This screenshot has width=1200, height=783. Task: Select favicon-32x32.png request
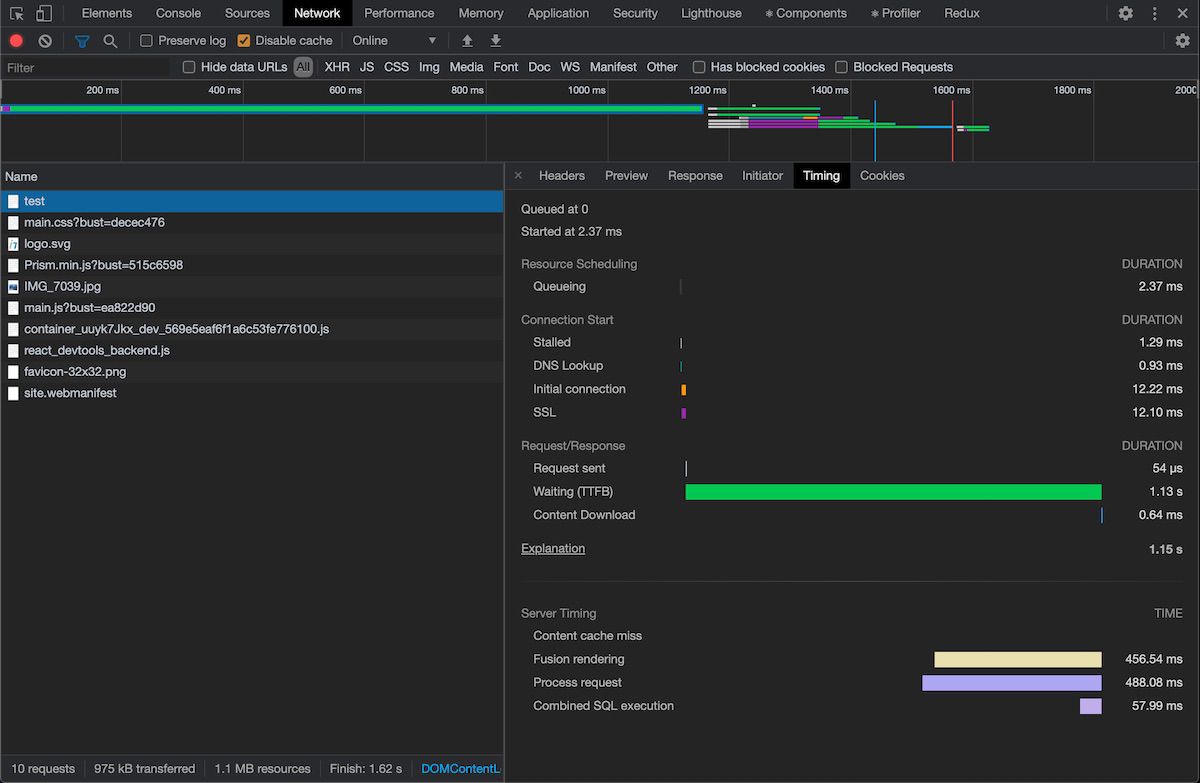[251, 372]
